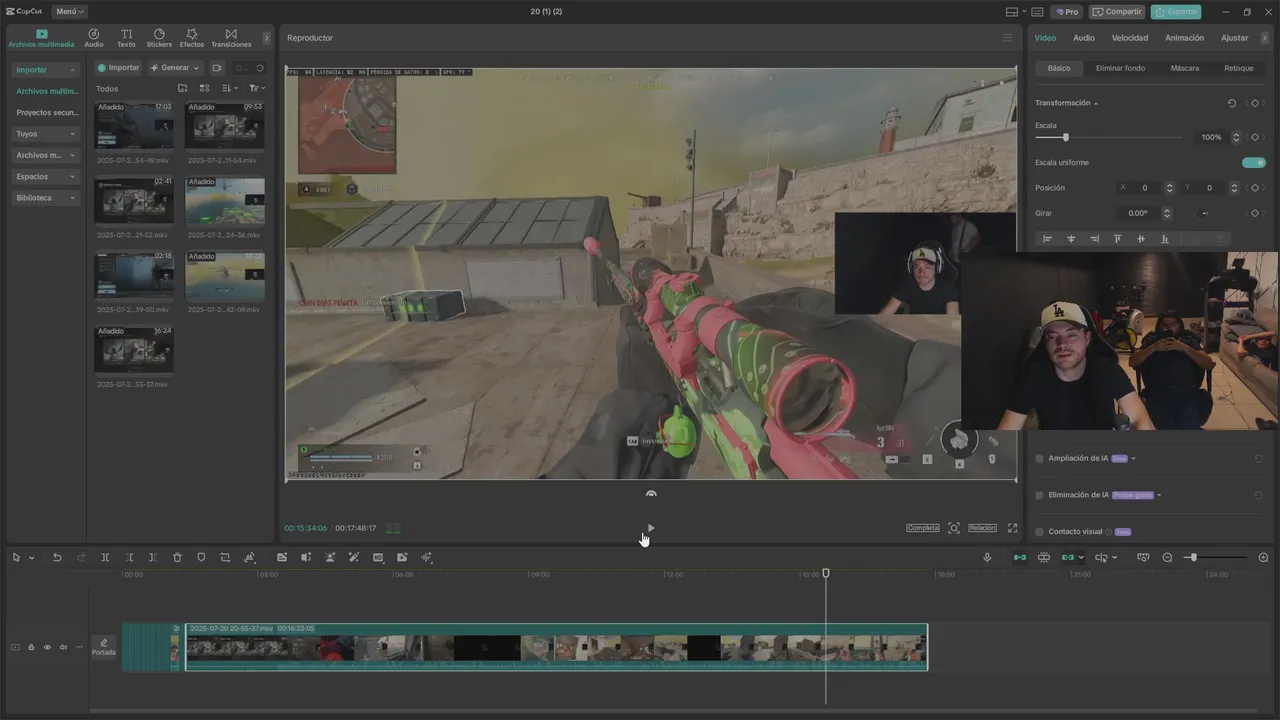
Task: Zoom out the timeline
Action: [1167, 558]
